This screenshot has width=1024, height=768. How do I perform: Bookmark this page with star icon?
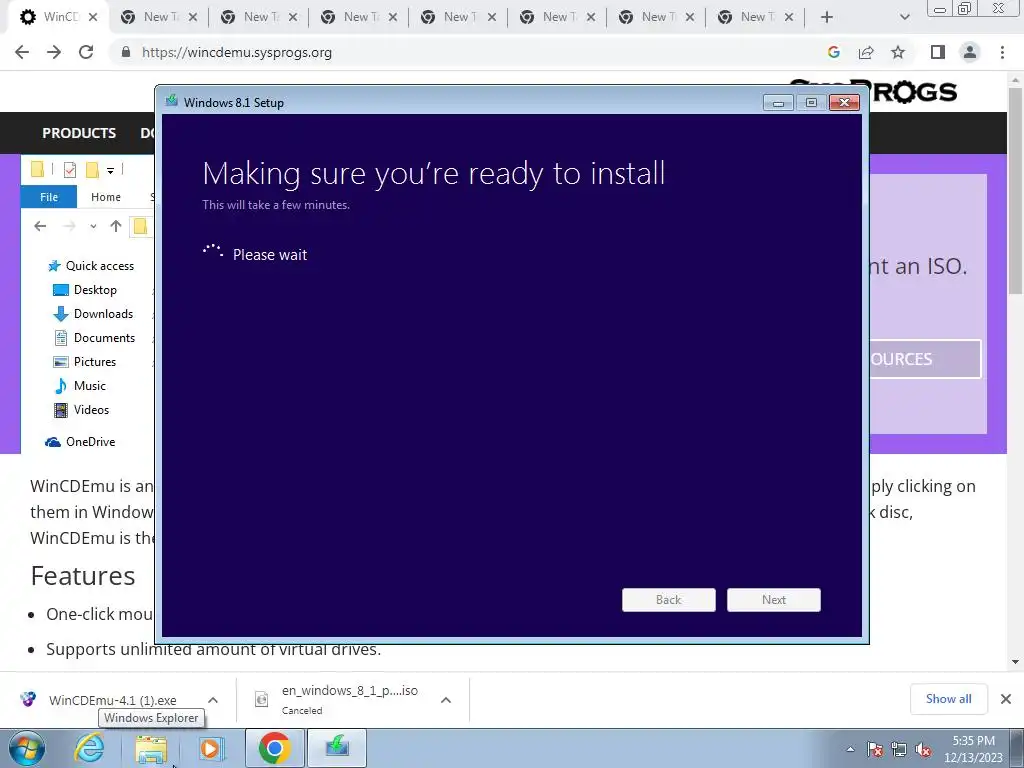[898, 52]
